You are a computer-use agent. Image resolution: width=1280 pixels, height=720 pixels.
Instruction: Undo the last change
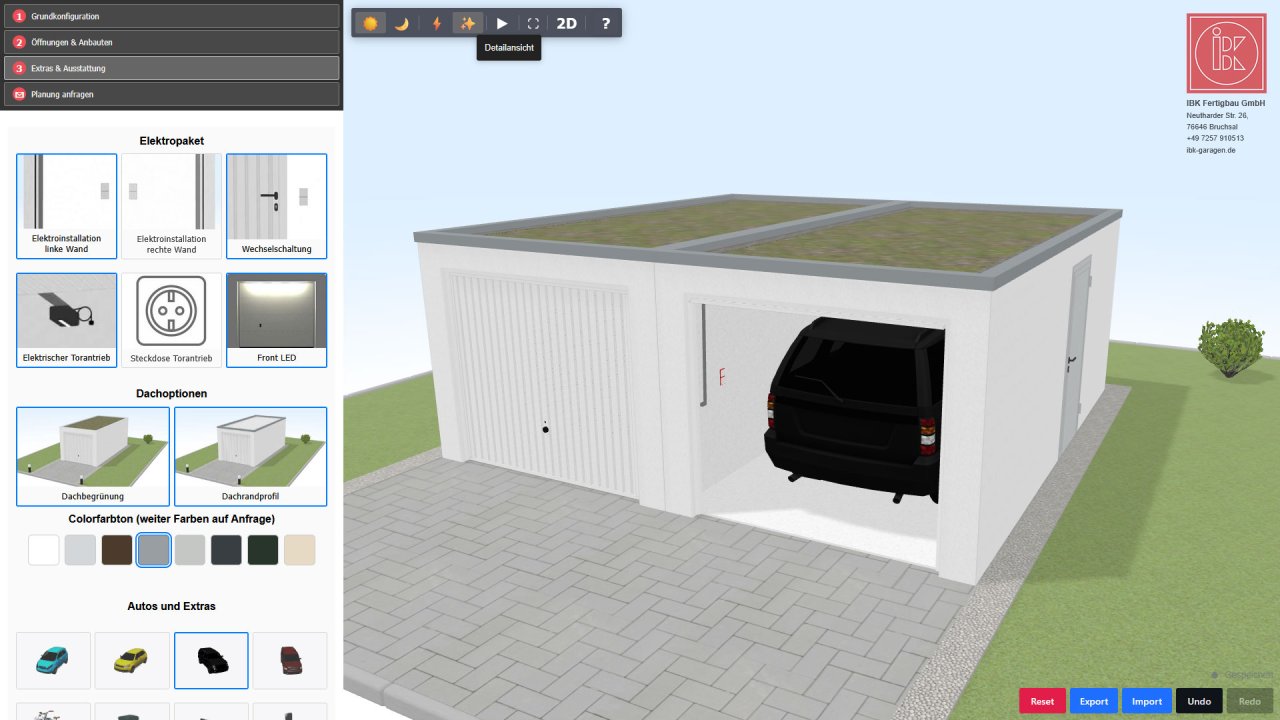click(1199, 701)
